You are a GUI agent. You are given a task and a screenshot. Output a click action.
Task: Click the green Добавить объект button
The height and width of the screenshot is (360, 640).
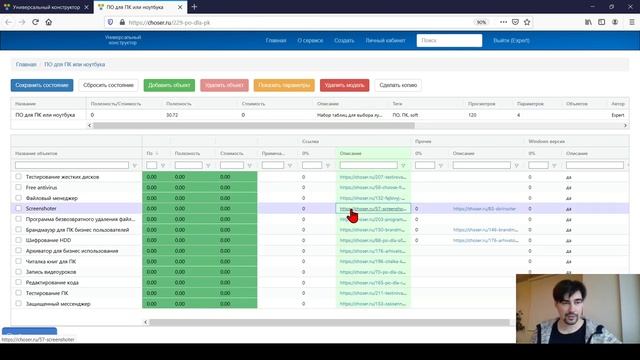pos(169,85)
